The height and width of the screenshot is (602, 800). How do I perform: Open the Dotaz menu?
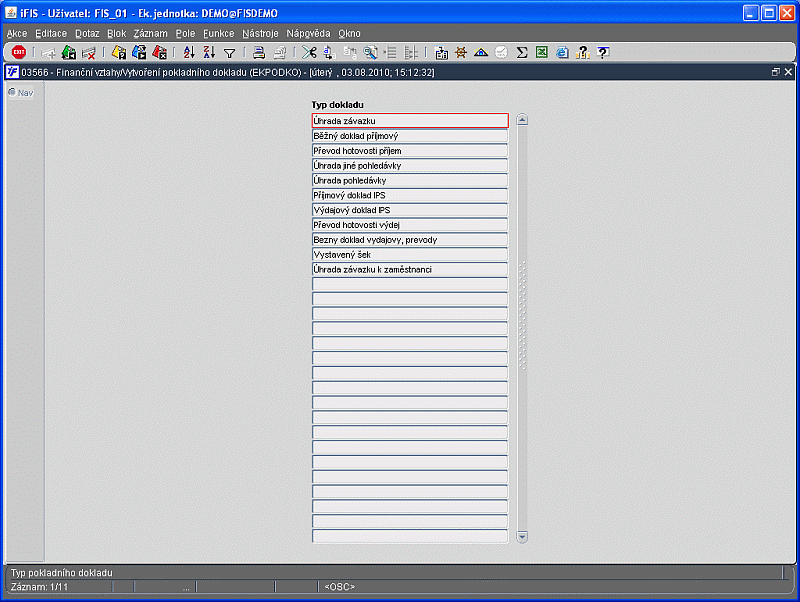pos(87,34)
